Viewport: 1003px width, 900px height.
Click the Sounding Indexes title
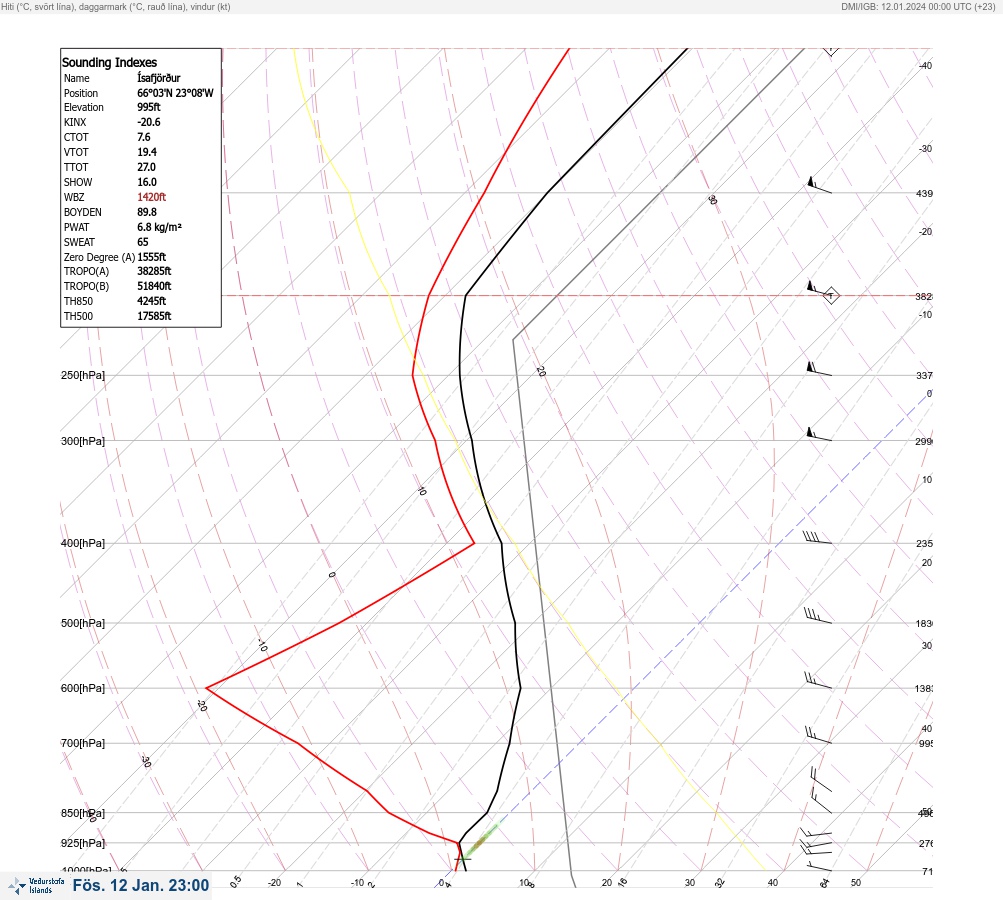(109, 63)
